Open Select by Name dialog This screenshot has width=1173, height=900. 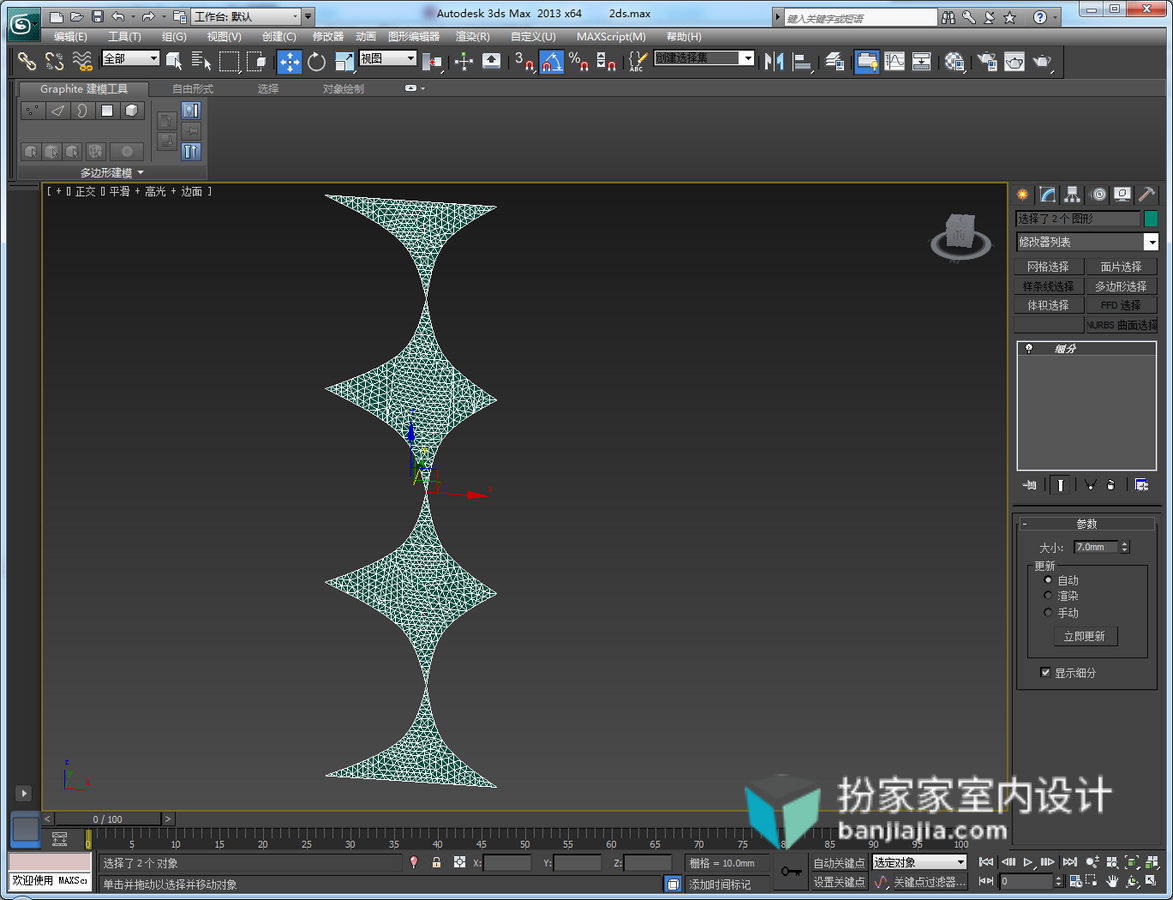tap(201, 61)
